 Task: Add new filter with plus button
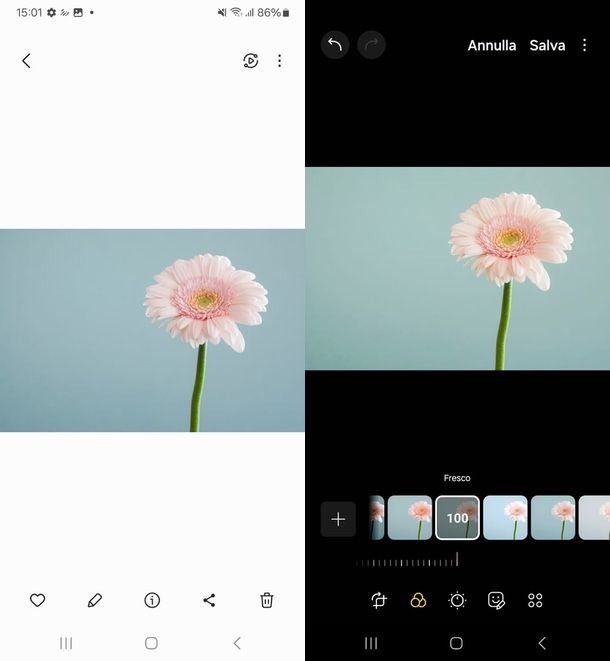338,519
